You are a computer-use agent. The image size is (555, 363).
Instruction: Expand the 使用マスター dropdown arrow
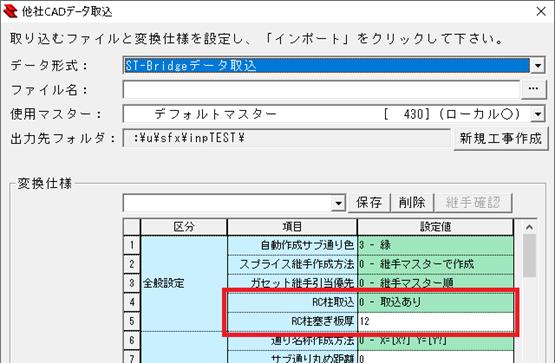click(x=538, y=114)
